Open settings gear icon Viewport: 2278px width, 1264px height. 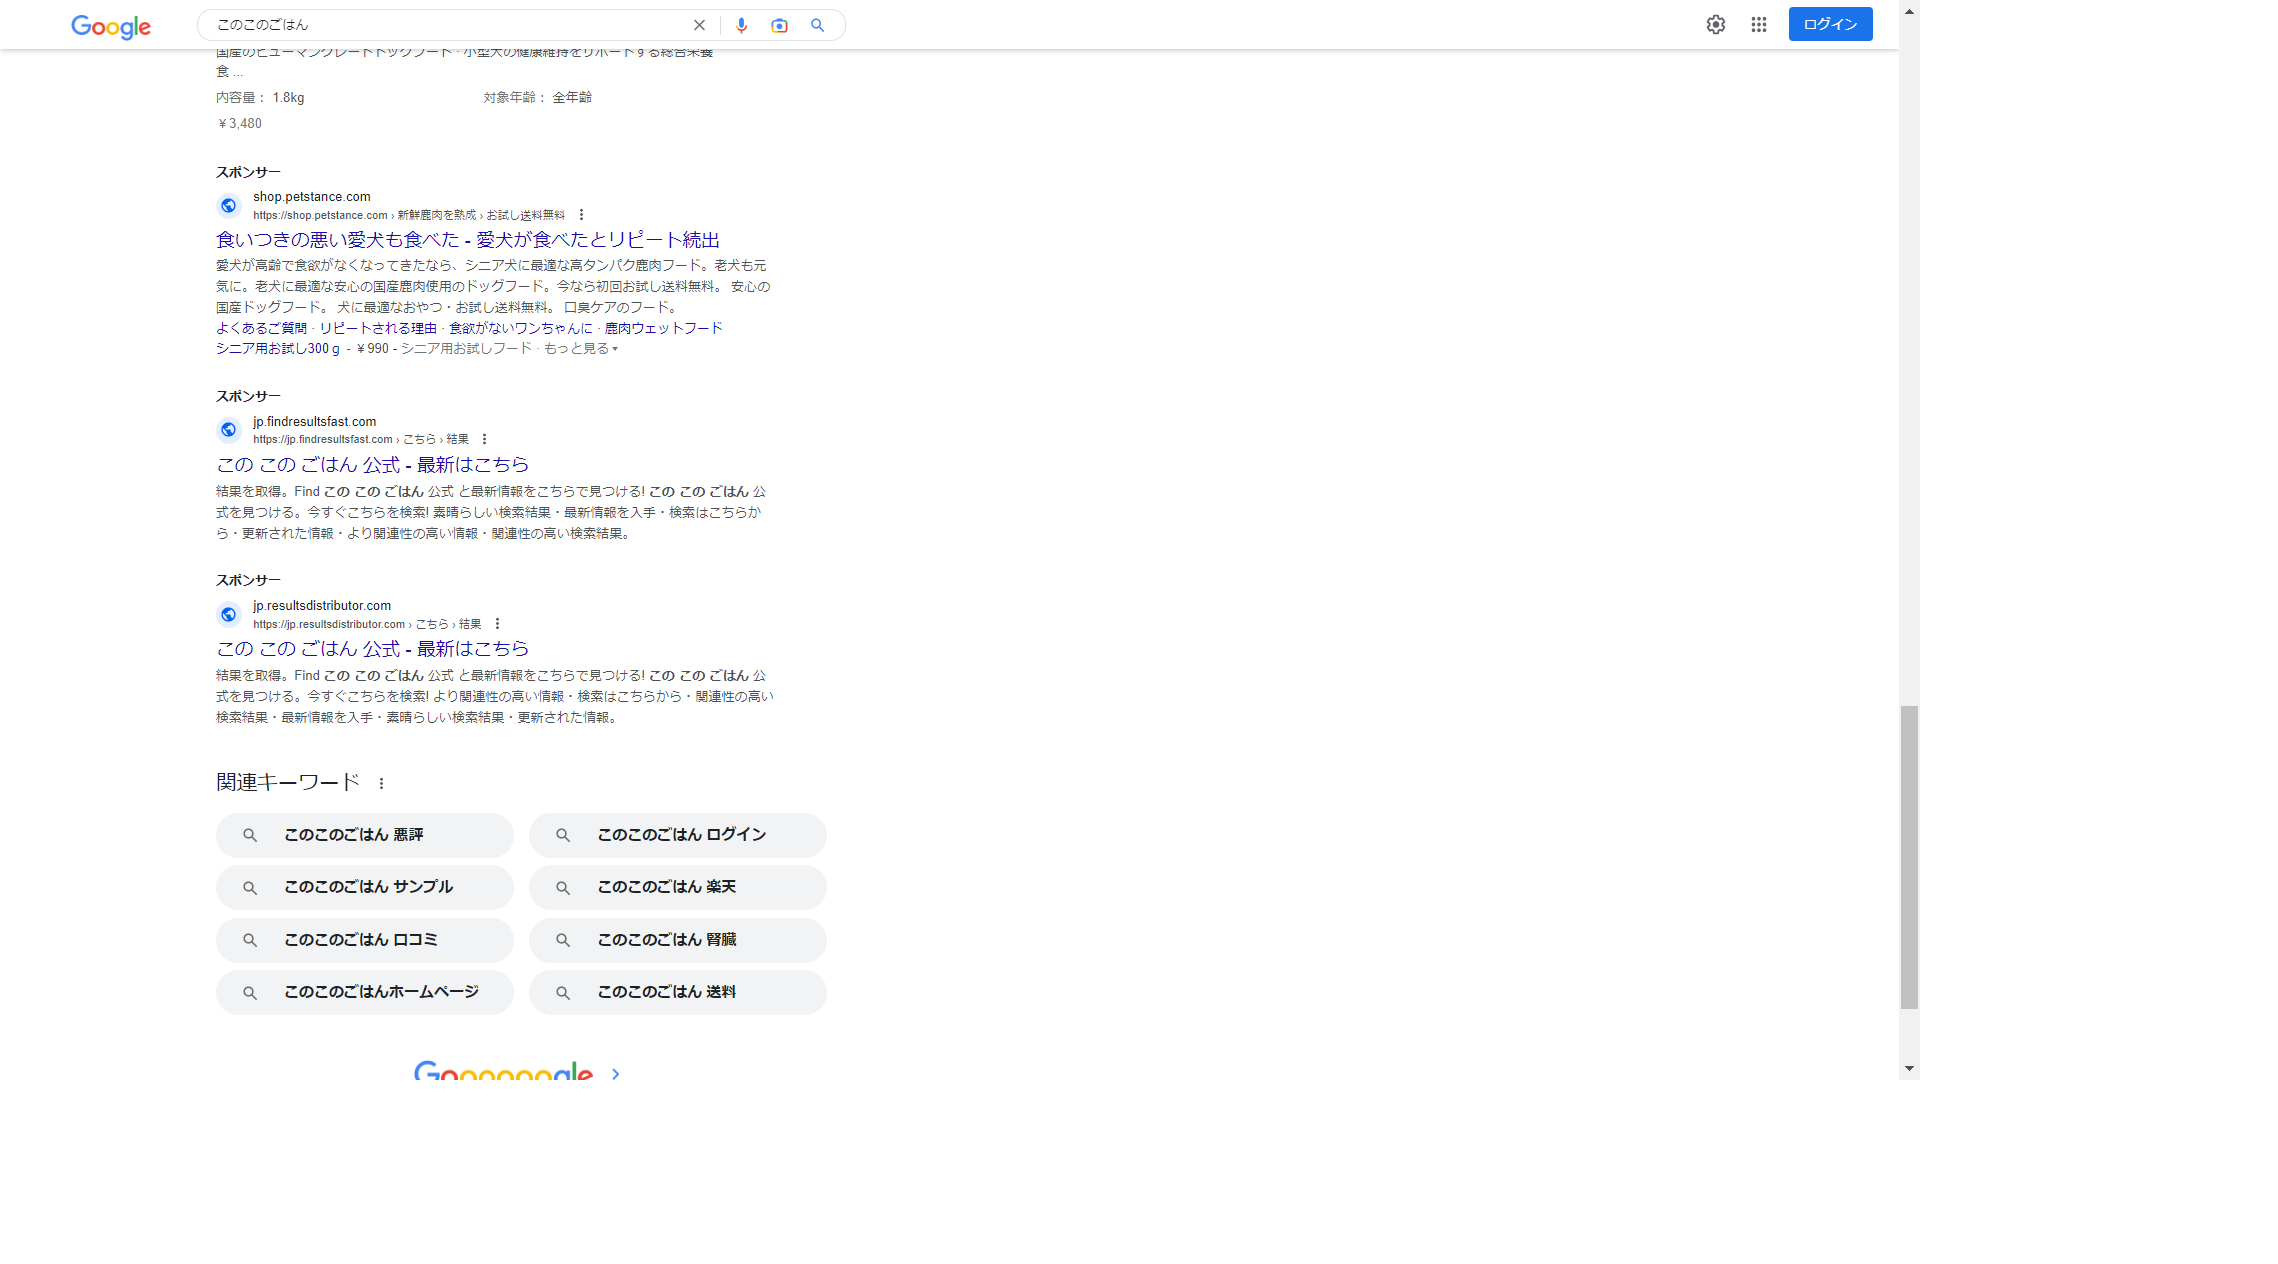click(1716, 24)
